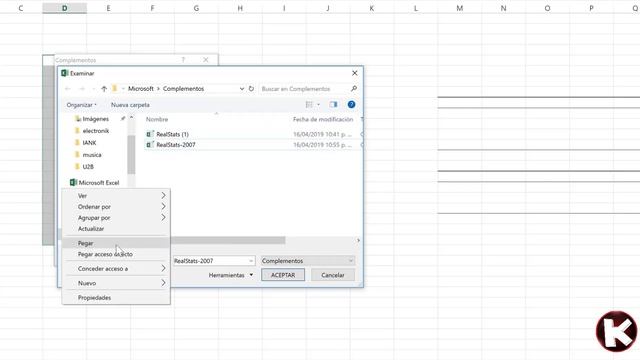Screen dimensions: 640x360
Task: Close the Examinar dialog
Action: click(354, 73)
